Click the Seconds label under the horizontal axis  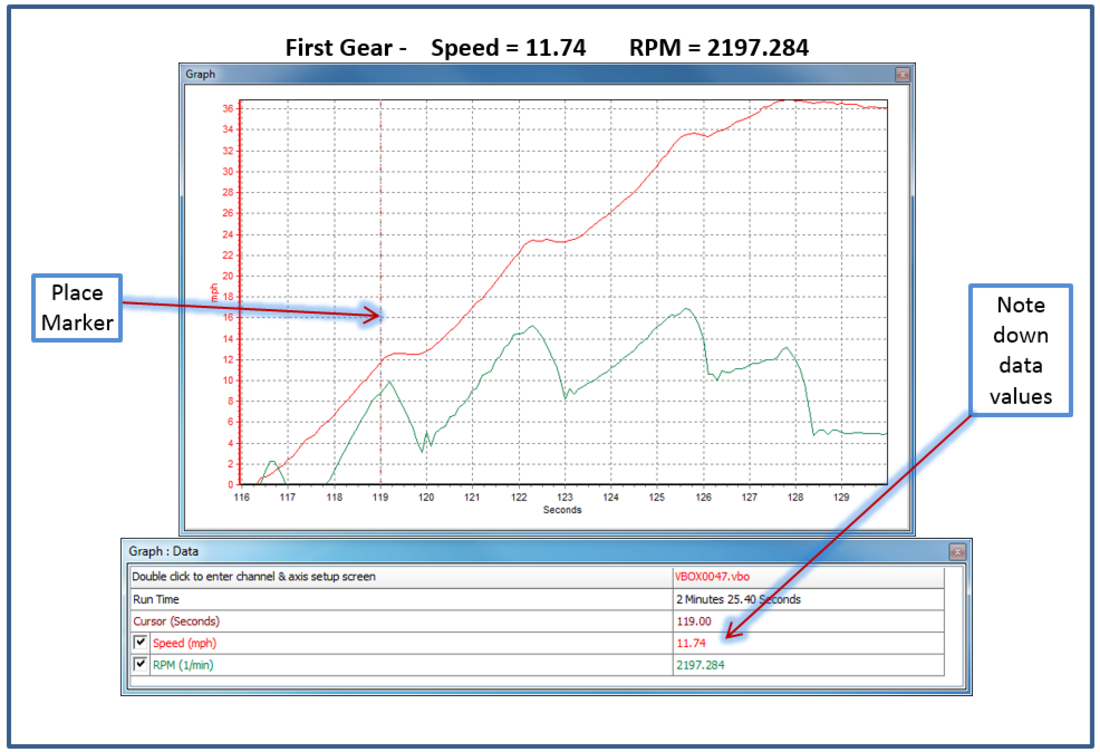pos(563,509)
